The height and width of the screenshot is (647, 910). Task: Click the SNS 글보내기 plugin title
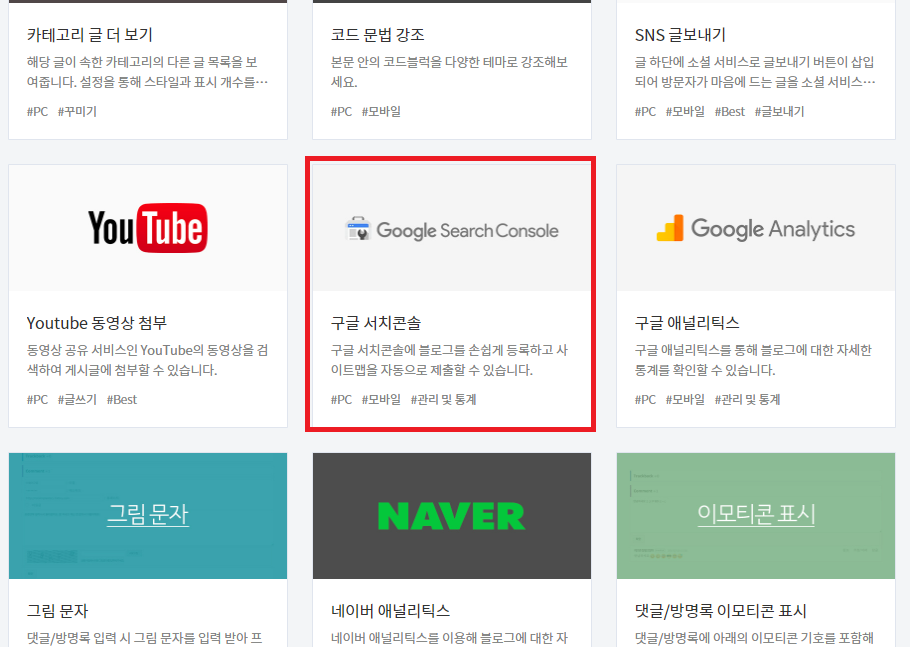[680, 32]
